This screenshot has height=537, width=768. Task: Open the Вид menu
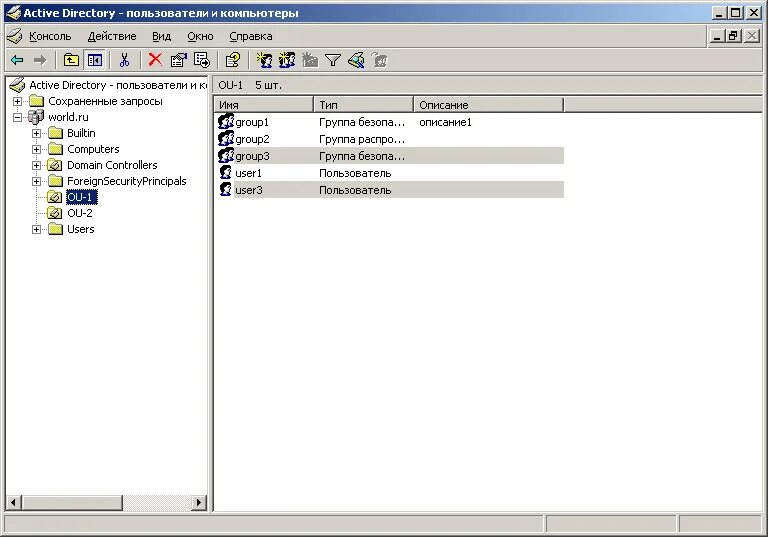(x=161, y=36)
